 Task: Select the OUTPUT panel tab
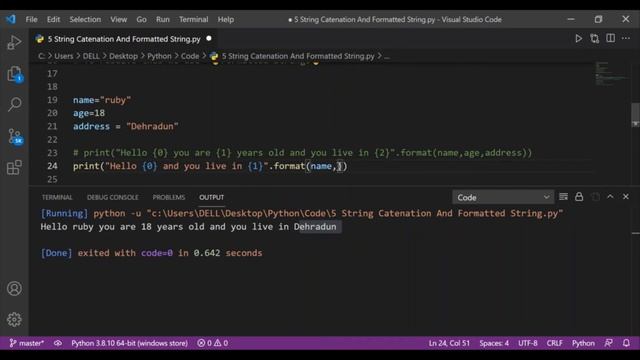pyautogui.click(x=211, y=197)
